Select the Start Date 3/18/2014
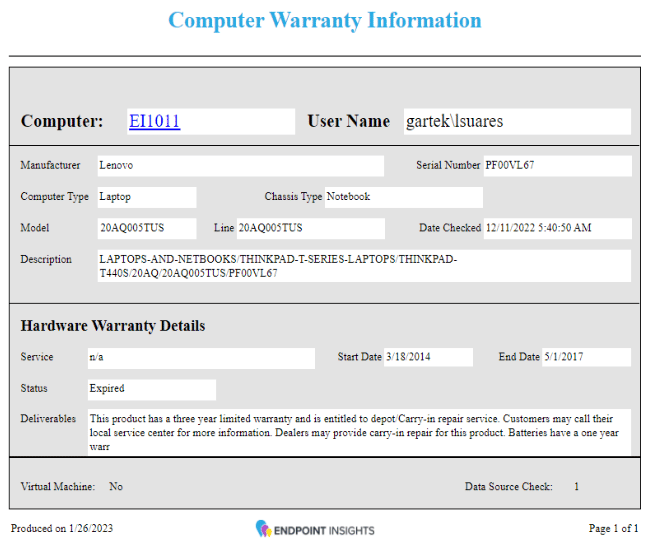Screen dimensions: 657x555 click(428, 357)
